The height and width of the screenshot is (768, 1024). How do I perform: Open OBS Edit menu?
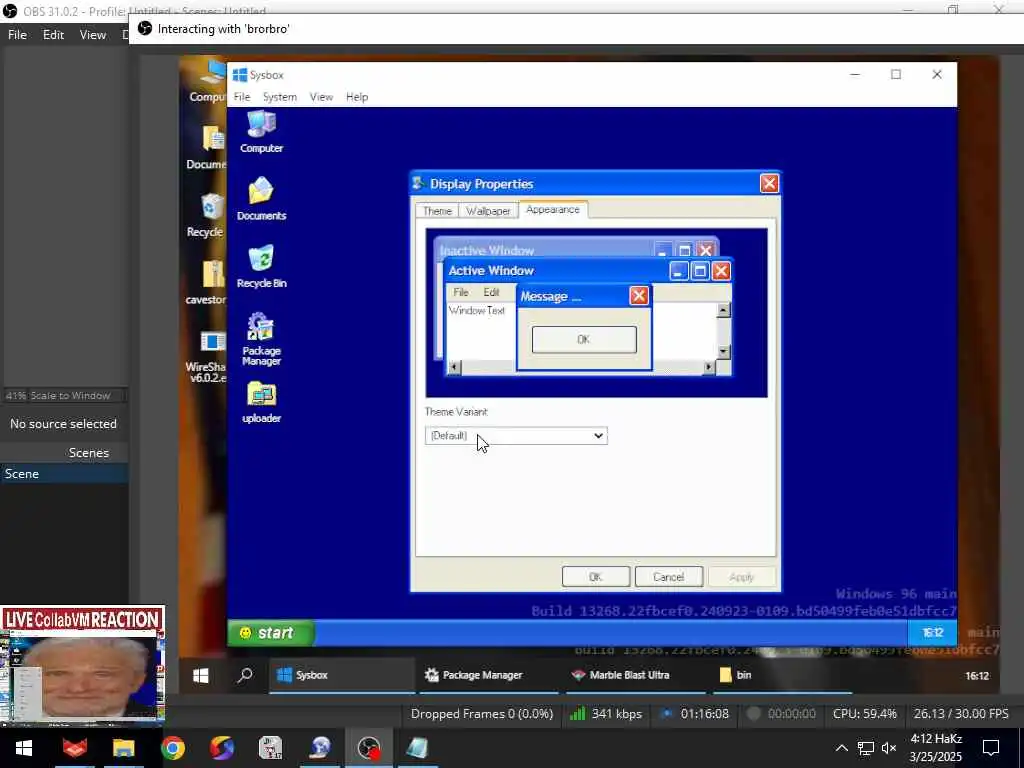coord(53,35)
